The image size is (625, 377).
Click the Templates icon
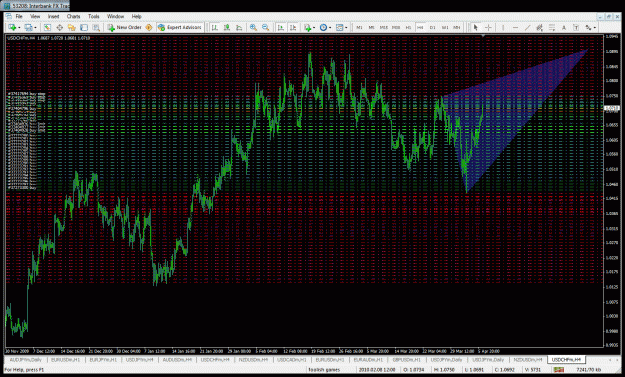pos(339,27)
